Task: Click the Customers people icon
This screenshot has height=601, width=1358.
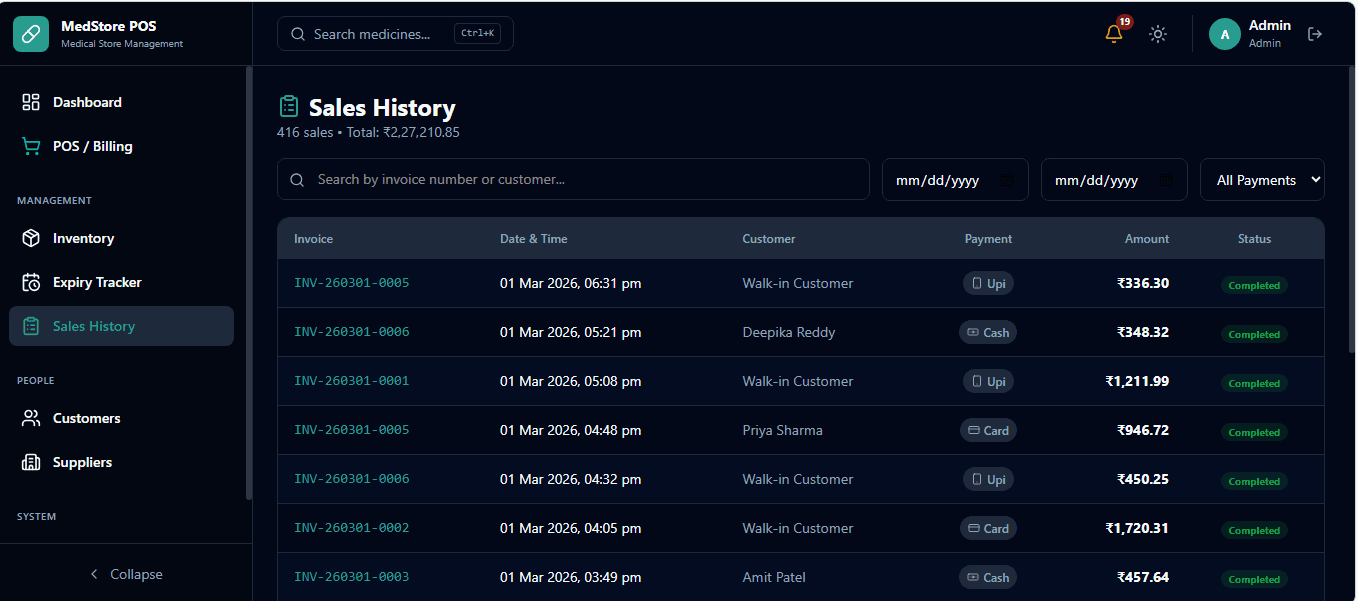Action: [x=31, y=418]
